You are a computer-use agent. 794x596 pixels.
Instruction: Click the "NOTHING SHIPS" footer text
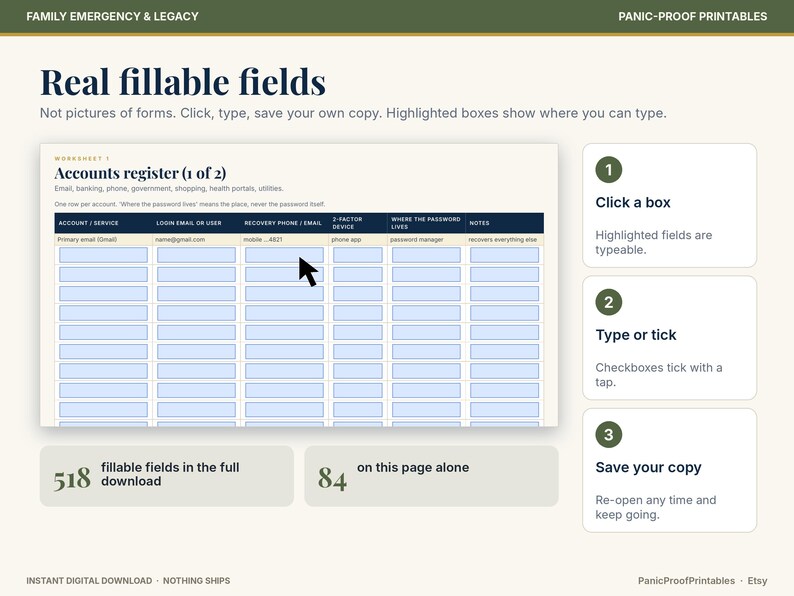(196, 581)
